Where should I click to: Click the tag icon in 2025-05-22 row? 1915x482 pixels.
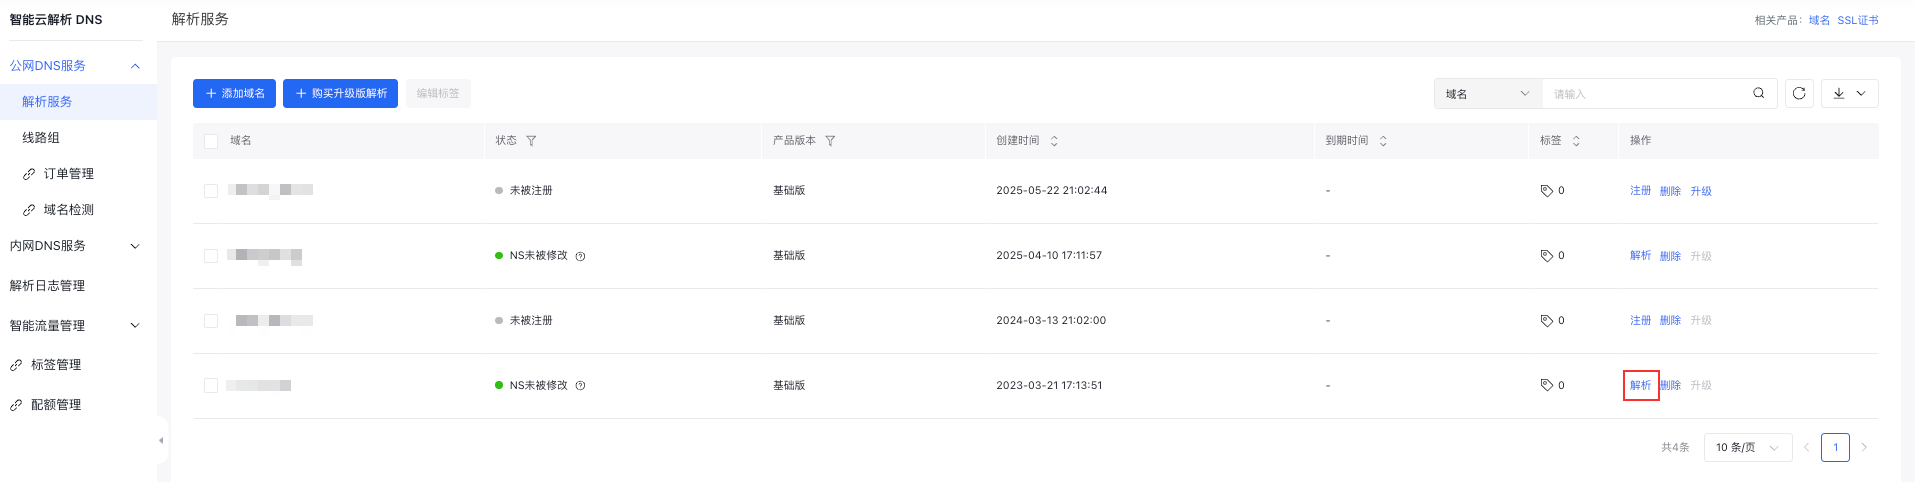pos(1546,191)
